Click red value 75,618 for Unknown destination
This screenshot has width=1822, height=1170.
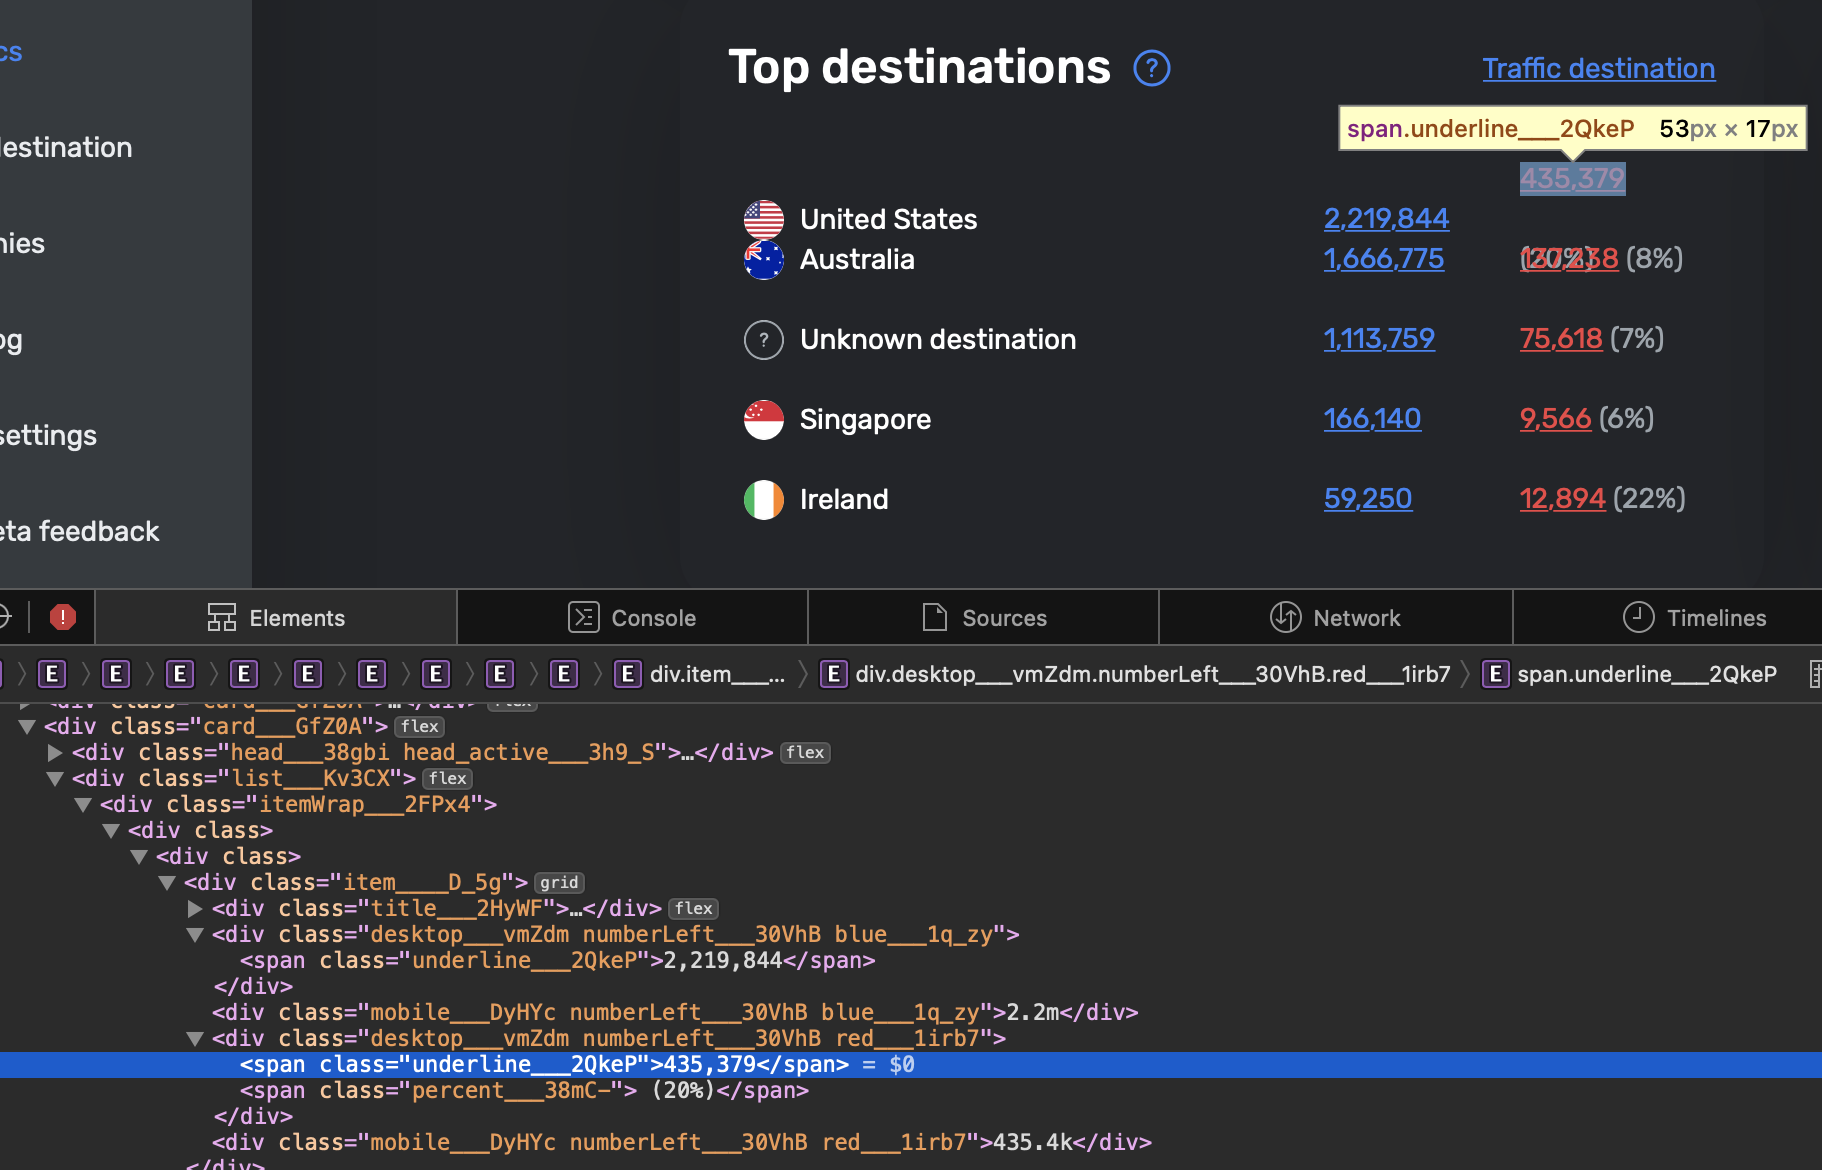[x=1561, y=338]
